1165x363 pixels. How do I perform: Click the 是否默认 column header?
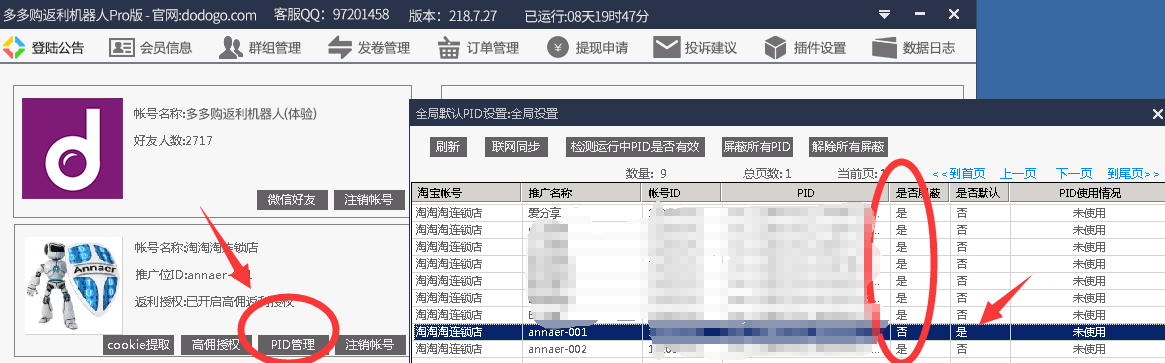[979, 193]
